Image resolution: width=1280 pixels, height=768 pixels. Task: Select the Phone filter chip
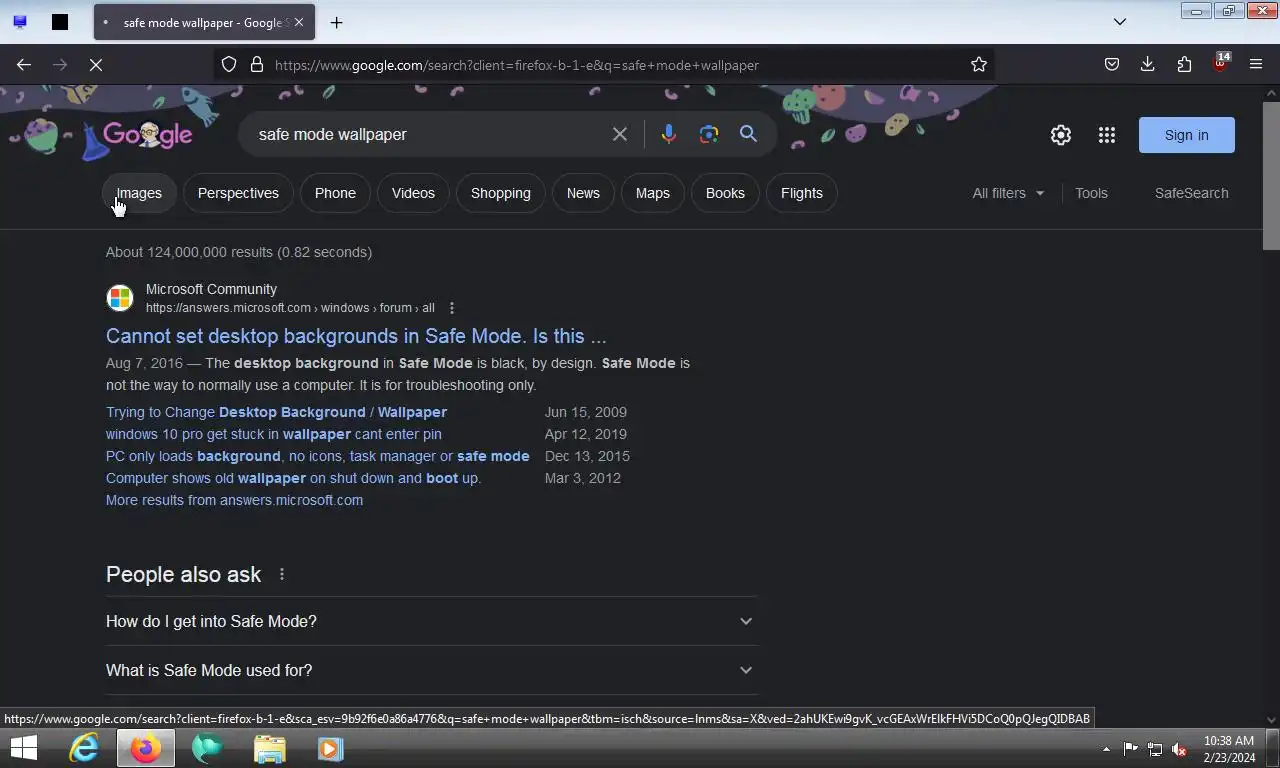coord(335,193)
